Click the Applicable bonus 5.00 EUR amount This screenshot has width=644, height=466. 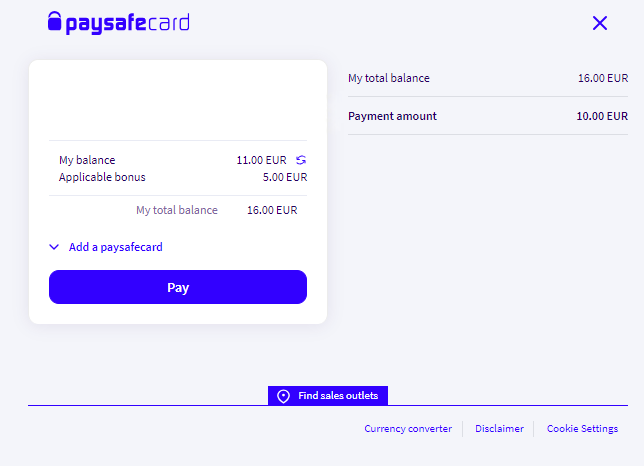[285, 177]
